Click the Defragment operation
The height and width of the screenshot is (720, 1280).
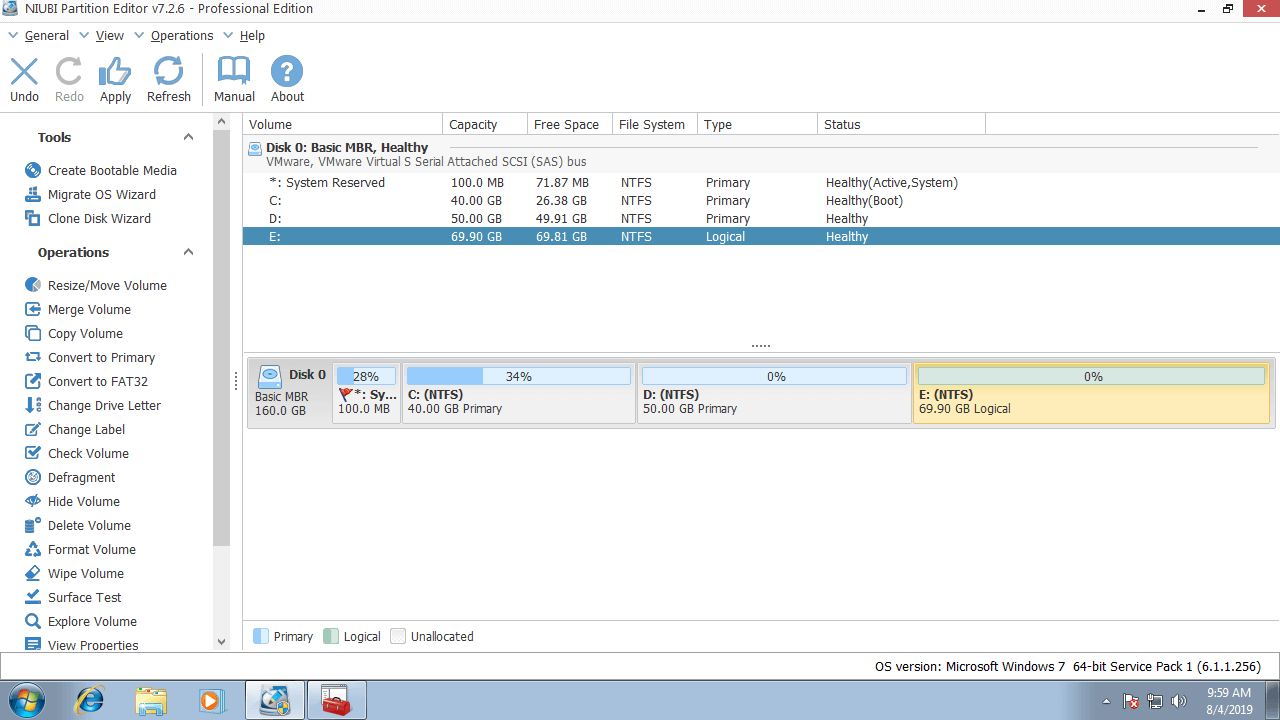click(81, 477)
